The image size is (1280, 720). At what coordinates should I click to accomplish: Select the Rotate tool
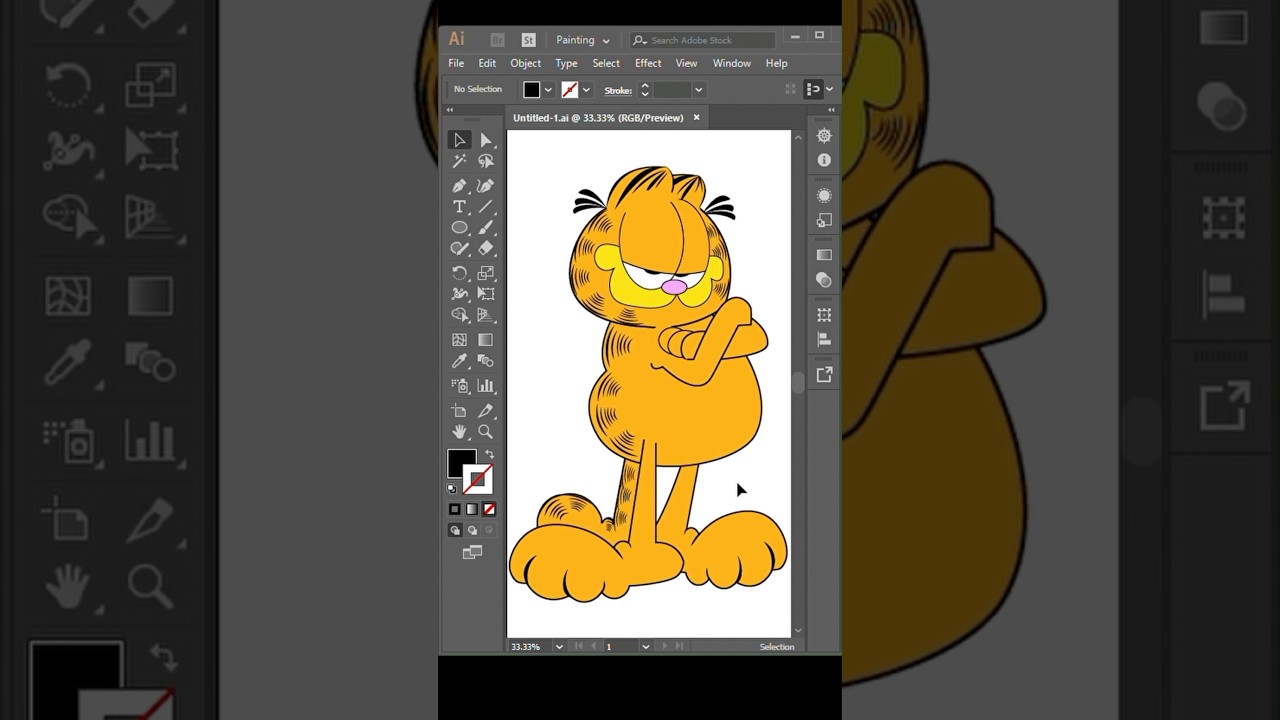[459, 273]
